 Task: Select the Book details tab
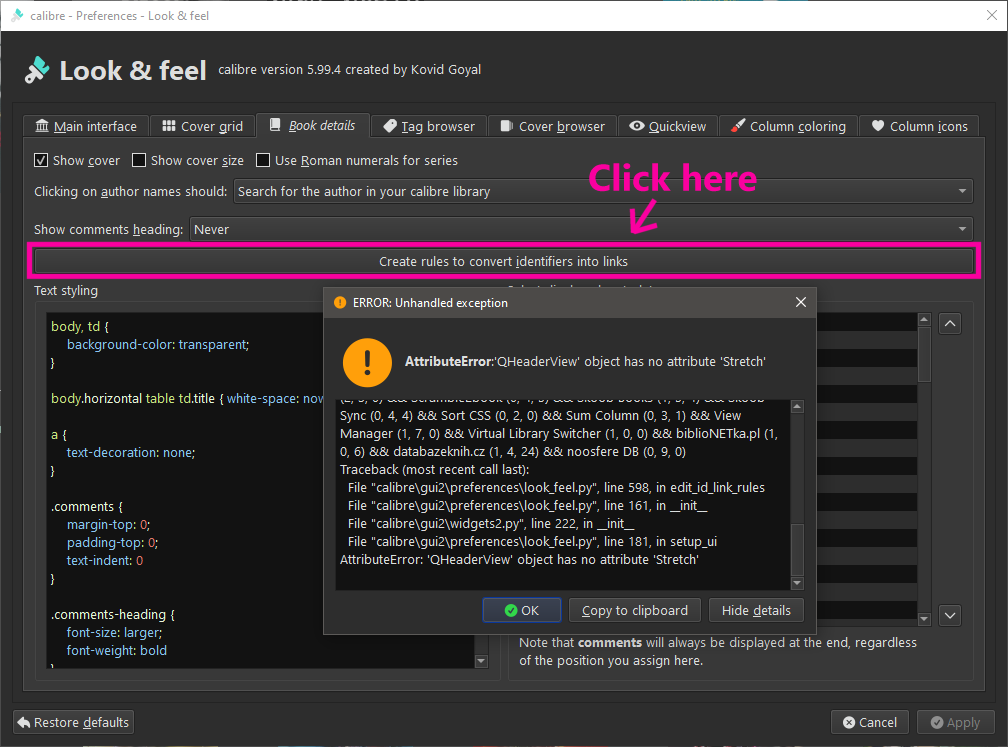312,125
